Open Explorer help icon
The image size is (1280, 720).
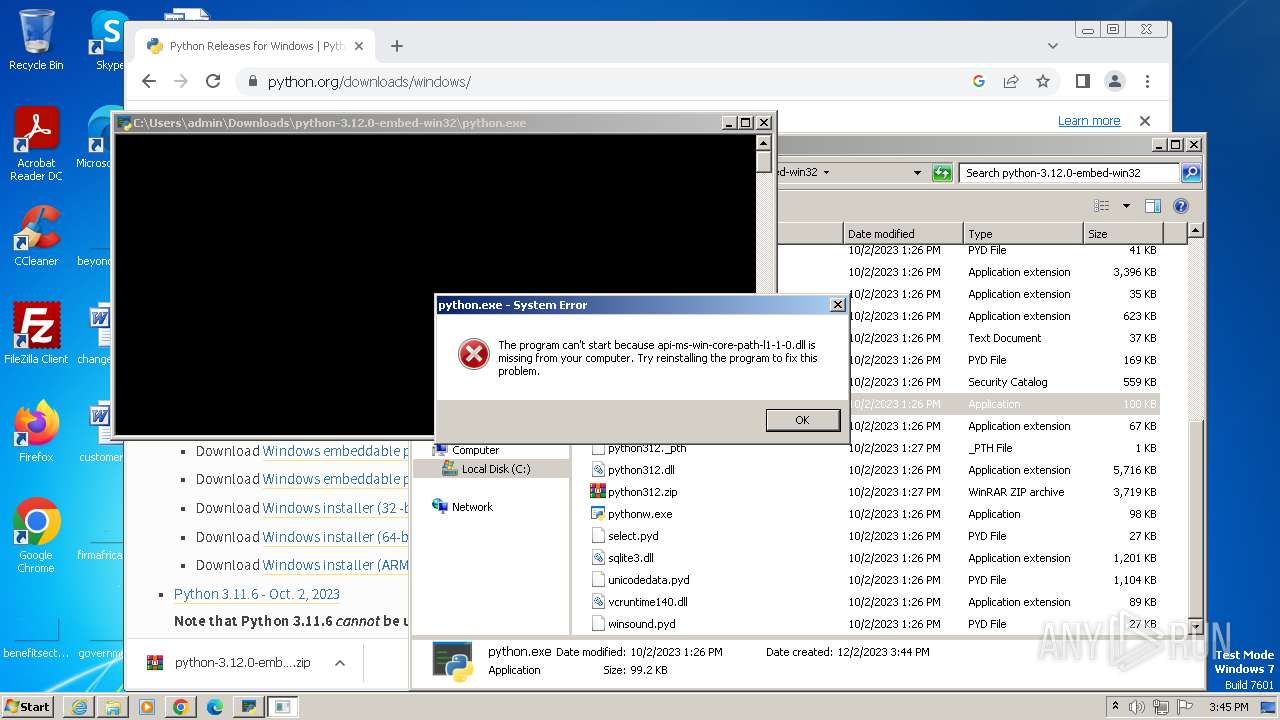1181,206
